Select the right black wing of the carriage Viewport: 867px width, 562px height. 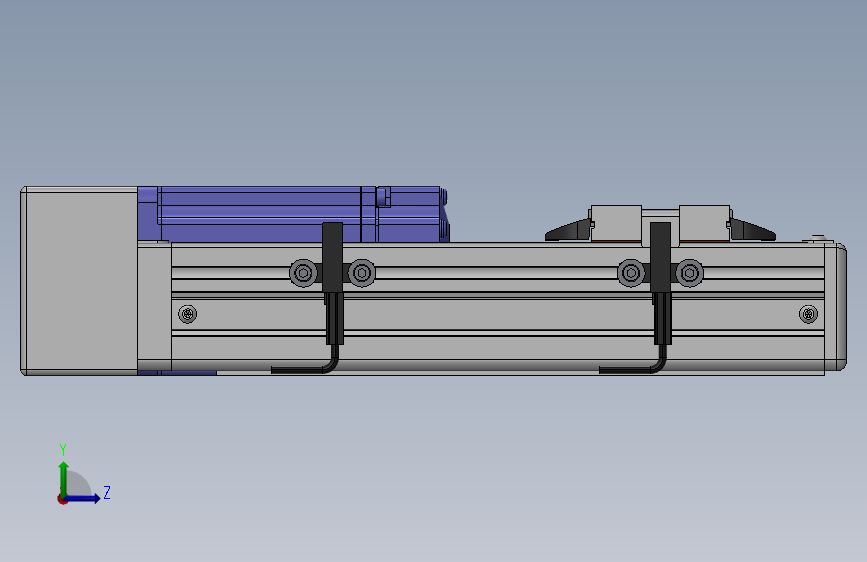click(753, 230)
